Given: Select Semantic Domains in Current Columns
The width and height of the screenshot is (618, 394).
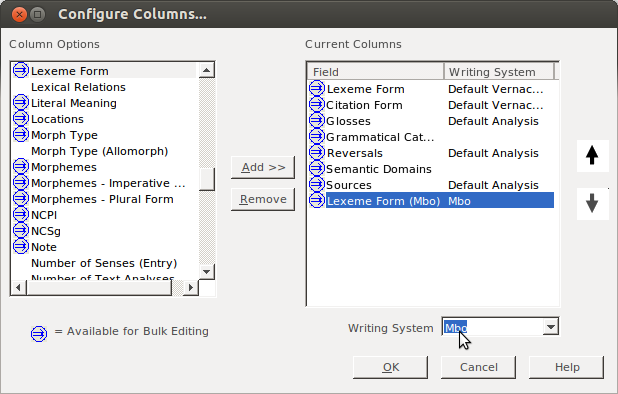Looking at the screenshot, I should [x=378, y=169].
